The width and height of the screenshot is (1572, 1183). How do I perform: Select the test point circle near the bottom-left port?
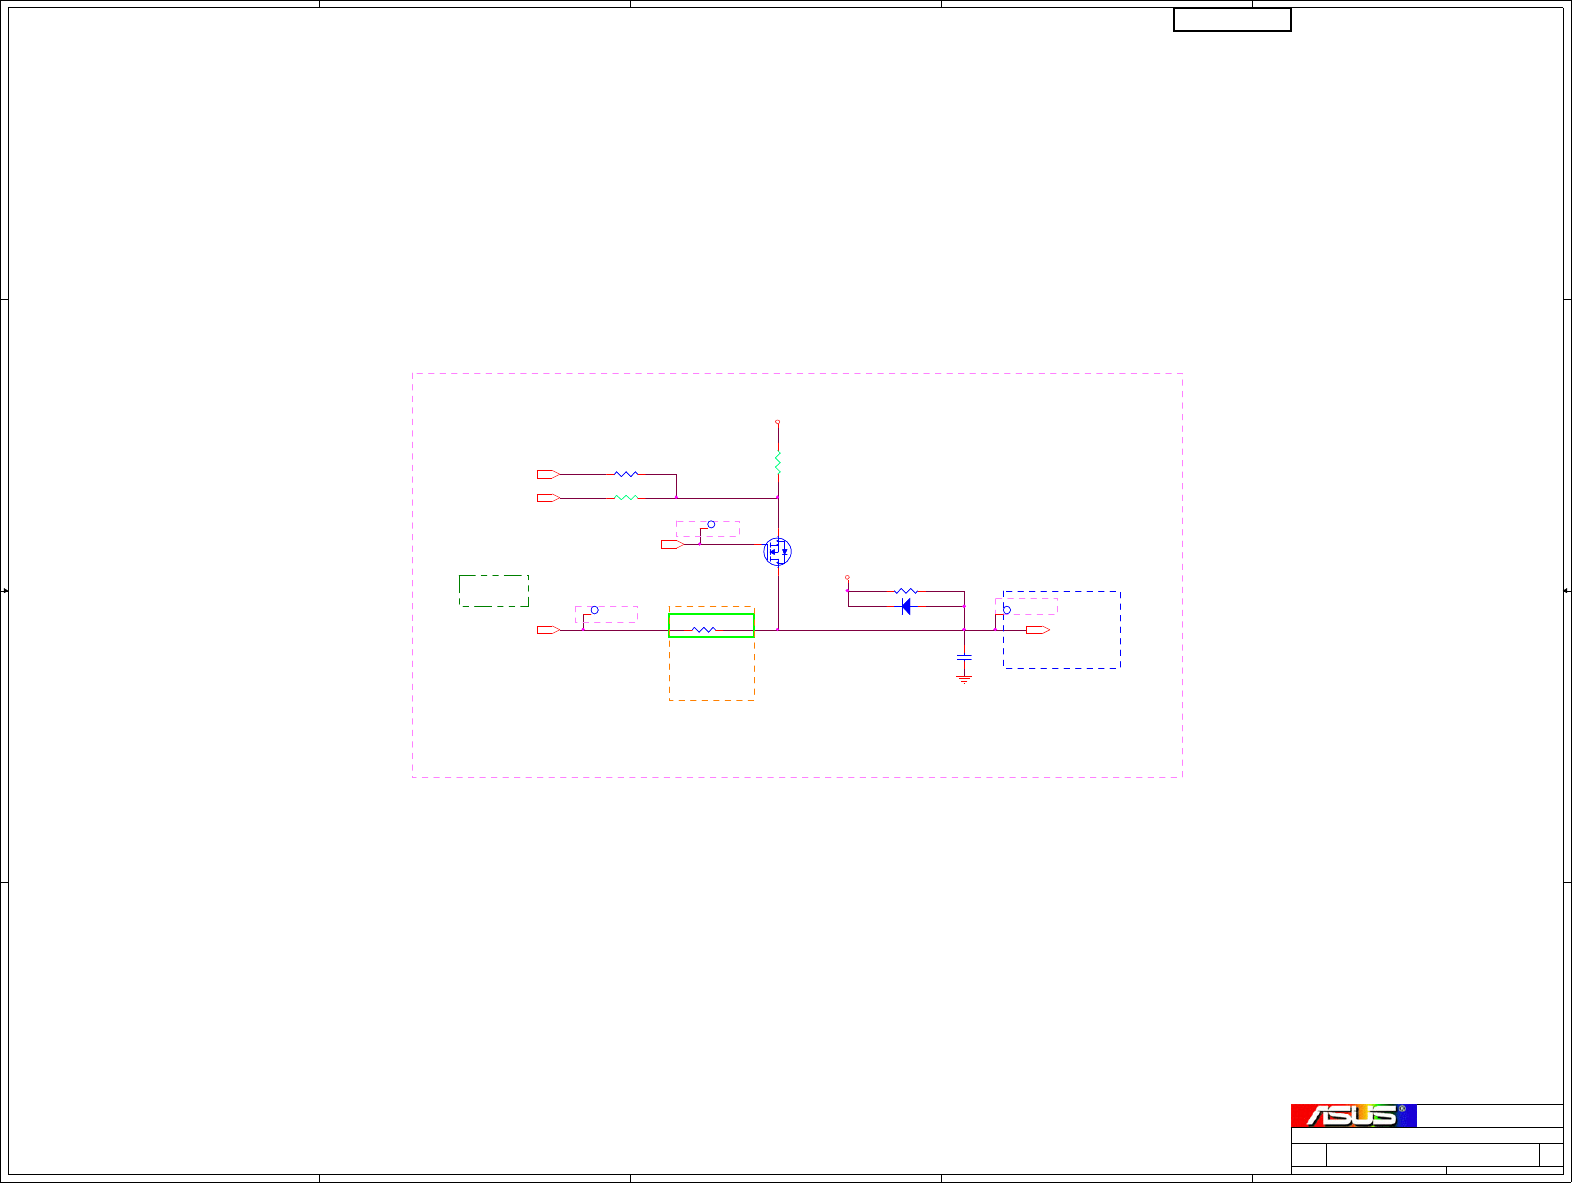pyautogui.click(x=594, y=610)
